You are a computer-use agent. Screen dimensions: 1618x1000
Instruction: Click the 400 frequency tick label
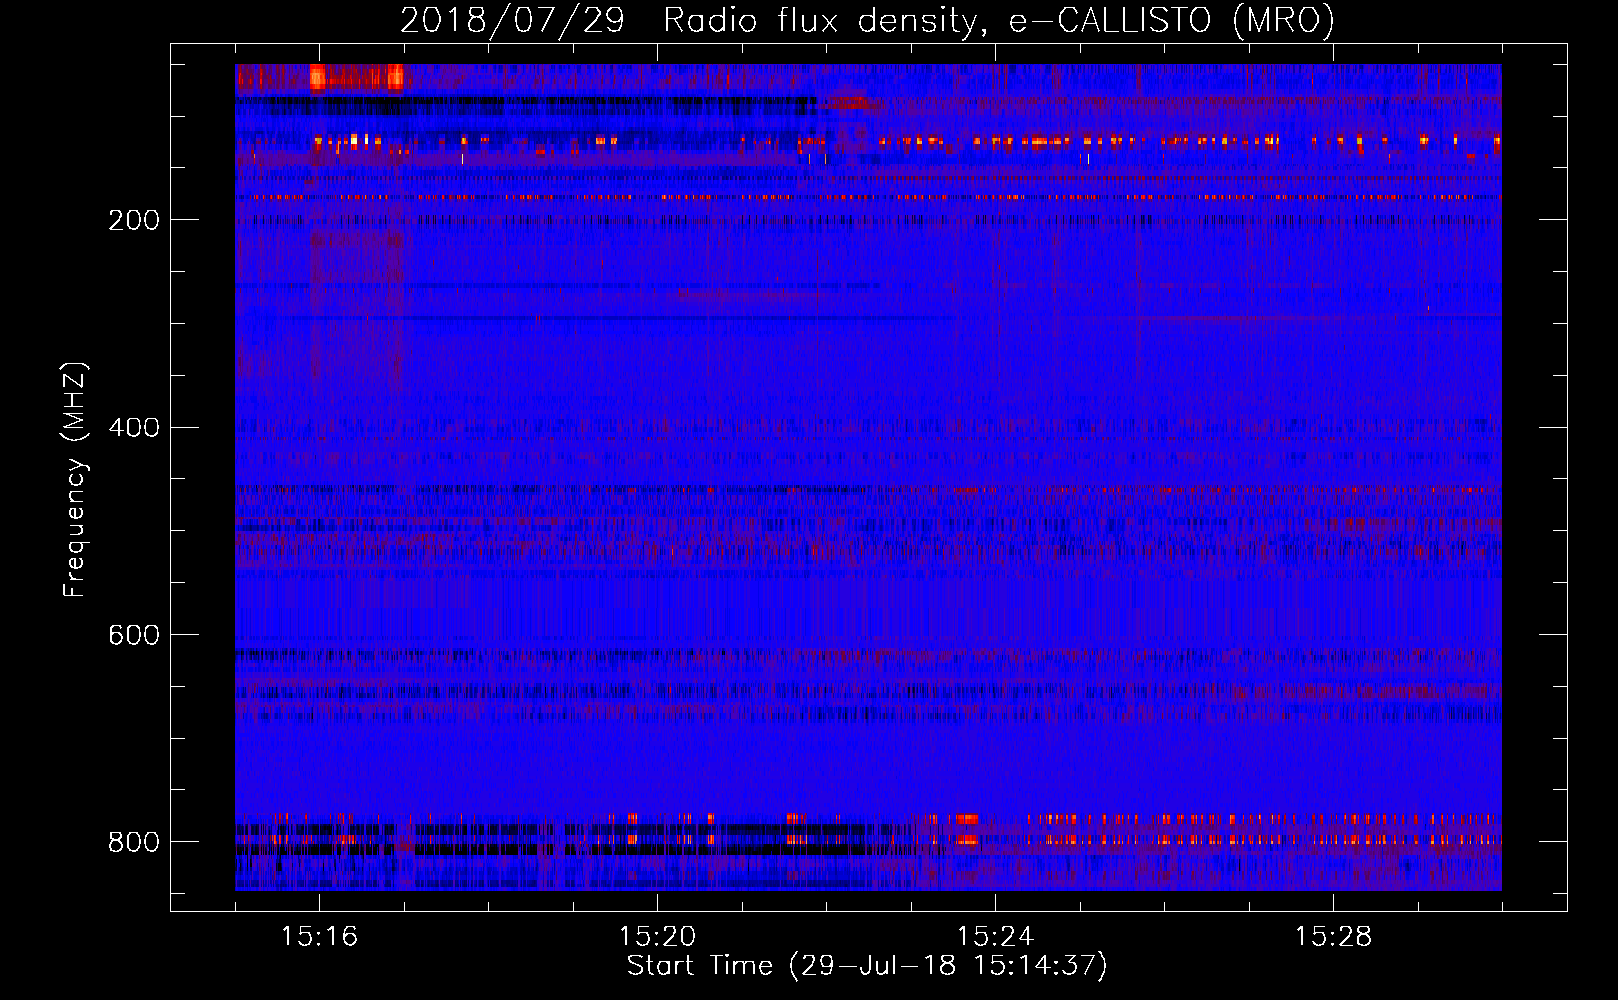point(134,428)
